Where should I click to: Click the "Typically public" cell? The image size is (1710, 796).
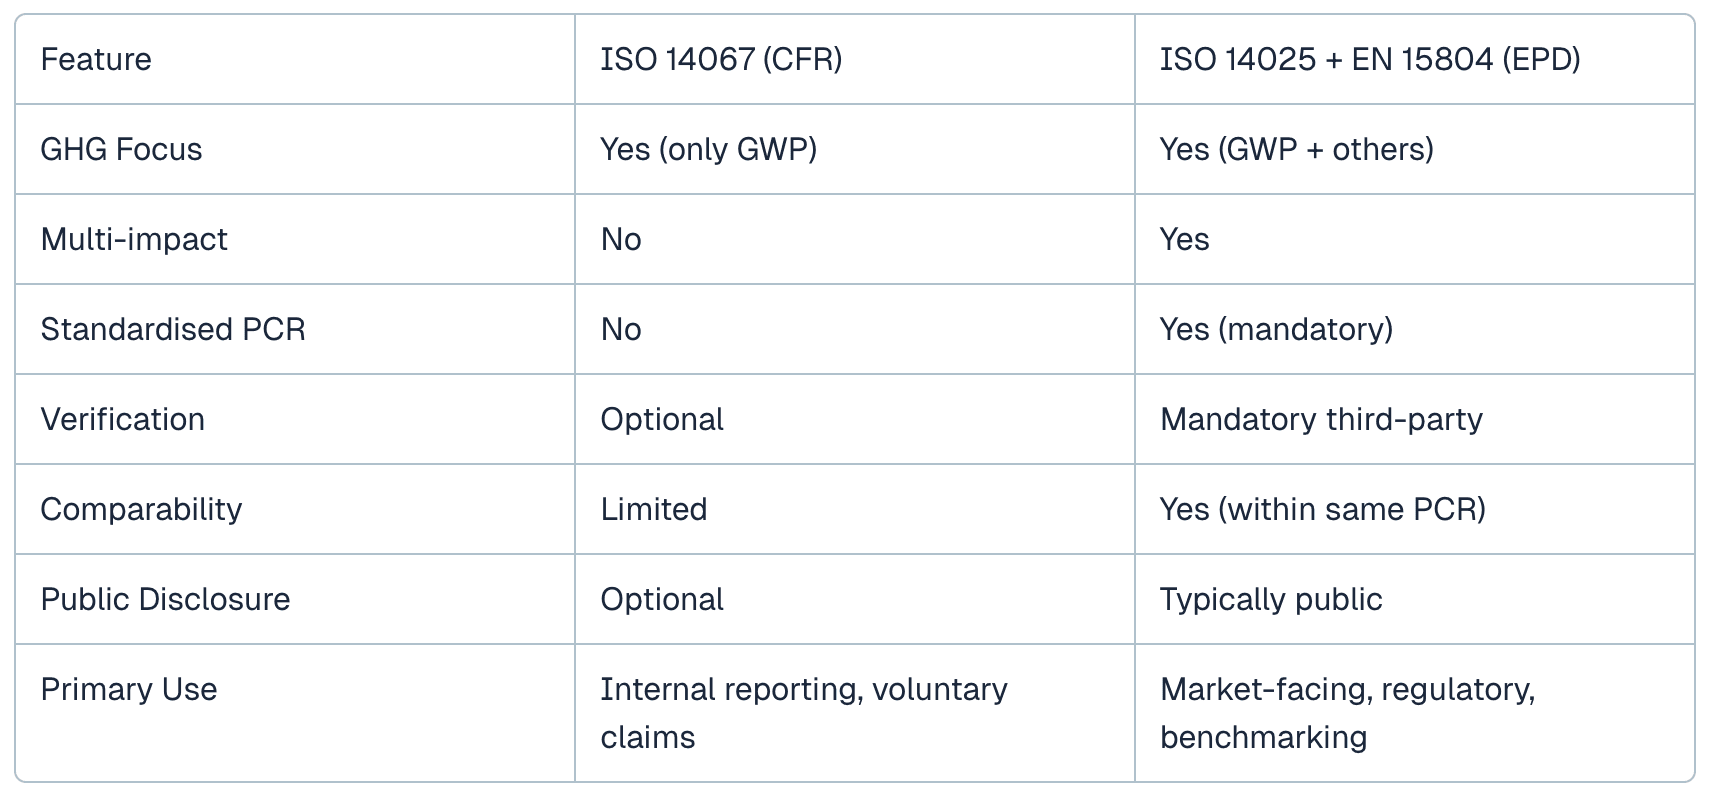pyautogui.click(x=1271, y=599)
